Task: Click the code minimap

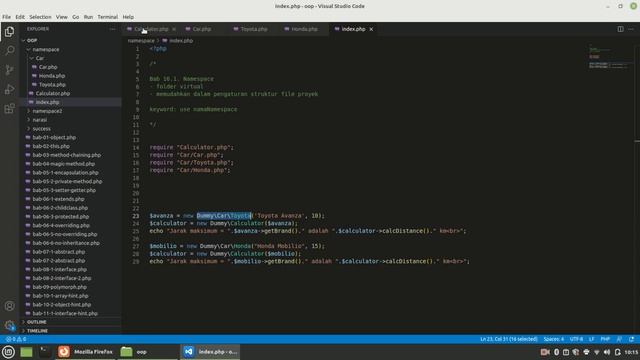Action: 610,57
